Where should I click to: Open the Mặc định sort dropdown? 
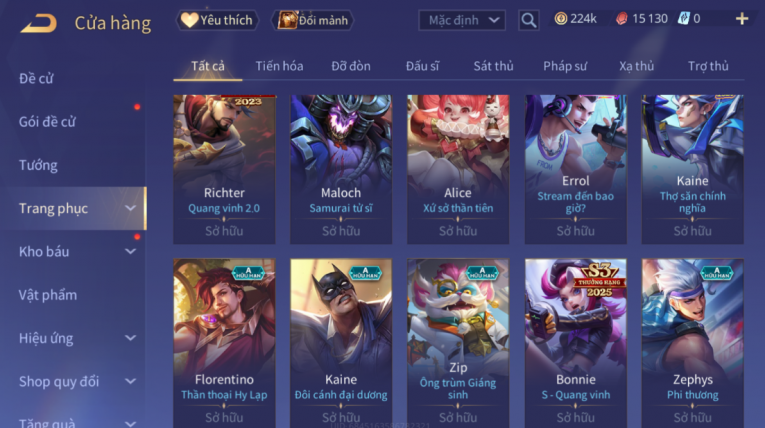tap(462, 20)
